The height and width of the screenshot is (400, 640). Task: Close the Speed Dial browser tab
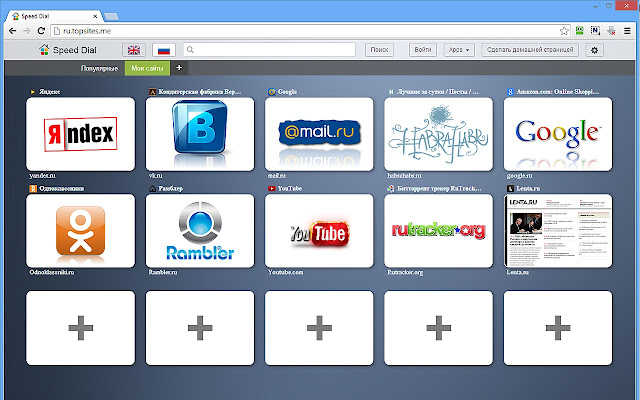[x=95, y=16]
